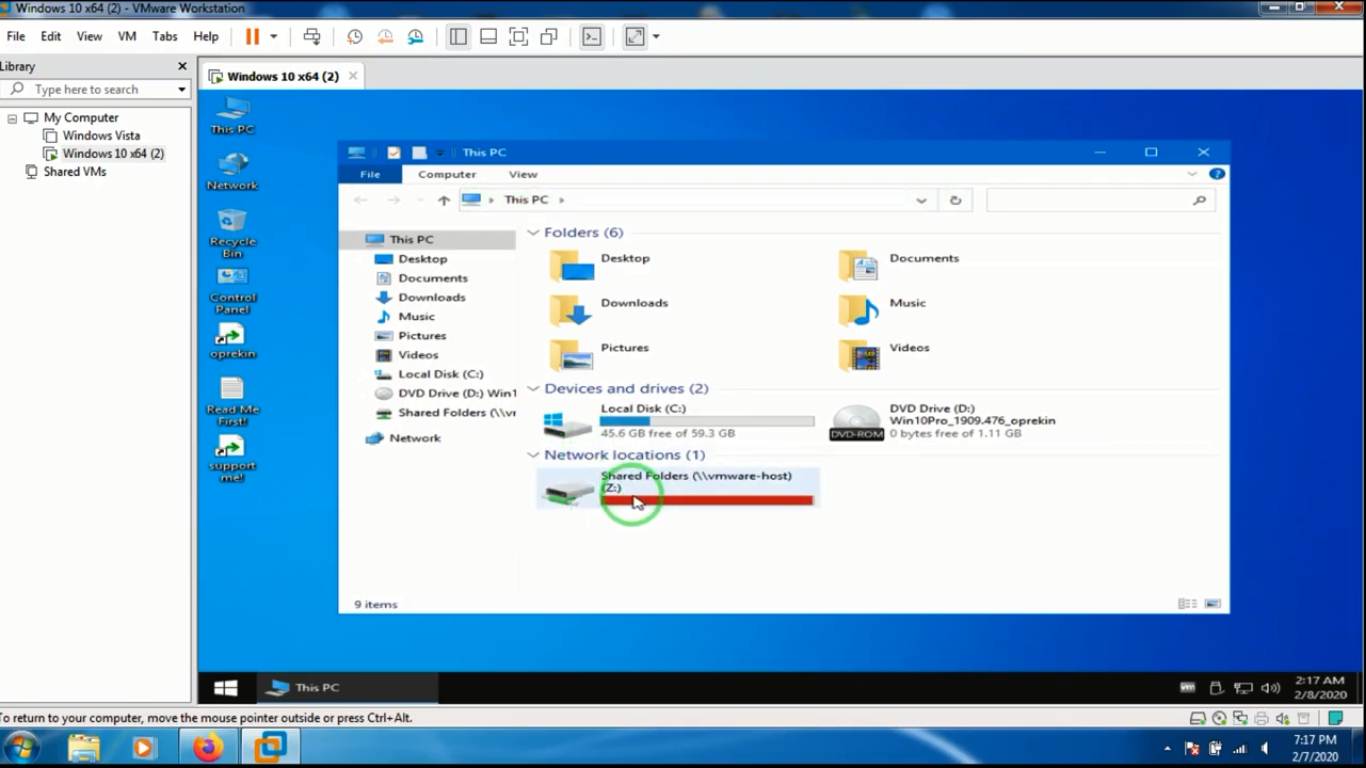The width and height of the screenshot is (1366, 768).
Task: Open the File tab in Explorer
Action: pyautogui.click(x=370, y=174)
